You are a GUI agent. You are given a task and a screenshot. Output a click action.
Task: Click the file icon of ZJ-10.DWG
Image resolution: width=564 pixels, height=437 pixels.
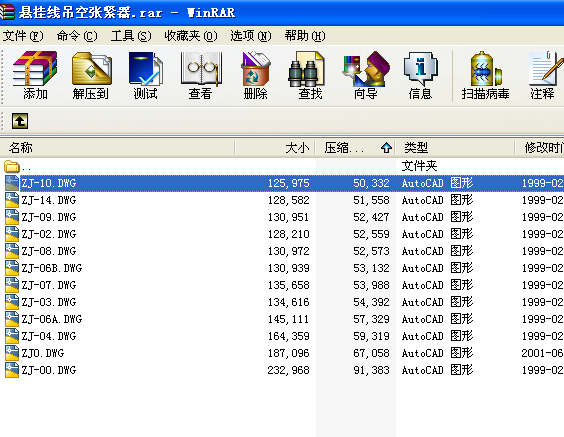(x=12, y=183)
